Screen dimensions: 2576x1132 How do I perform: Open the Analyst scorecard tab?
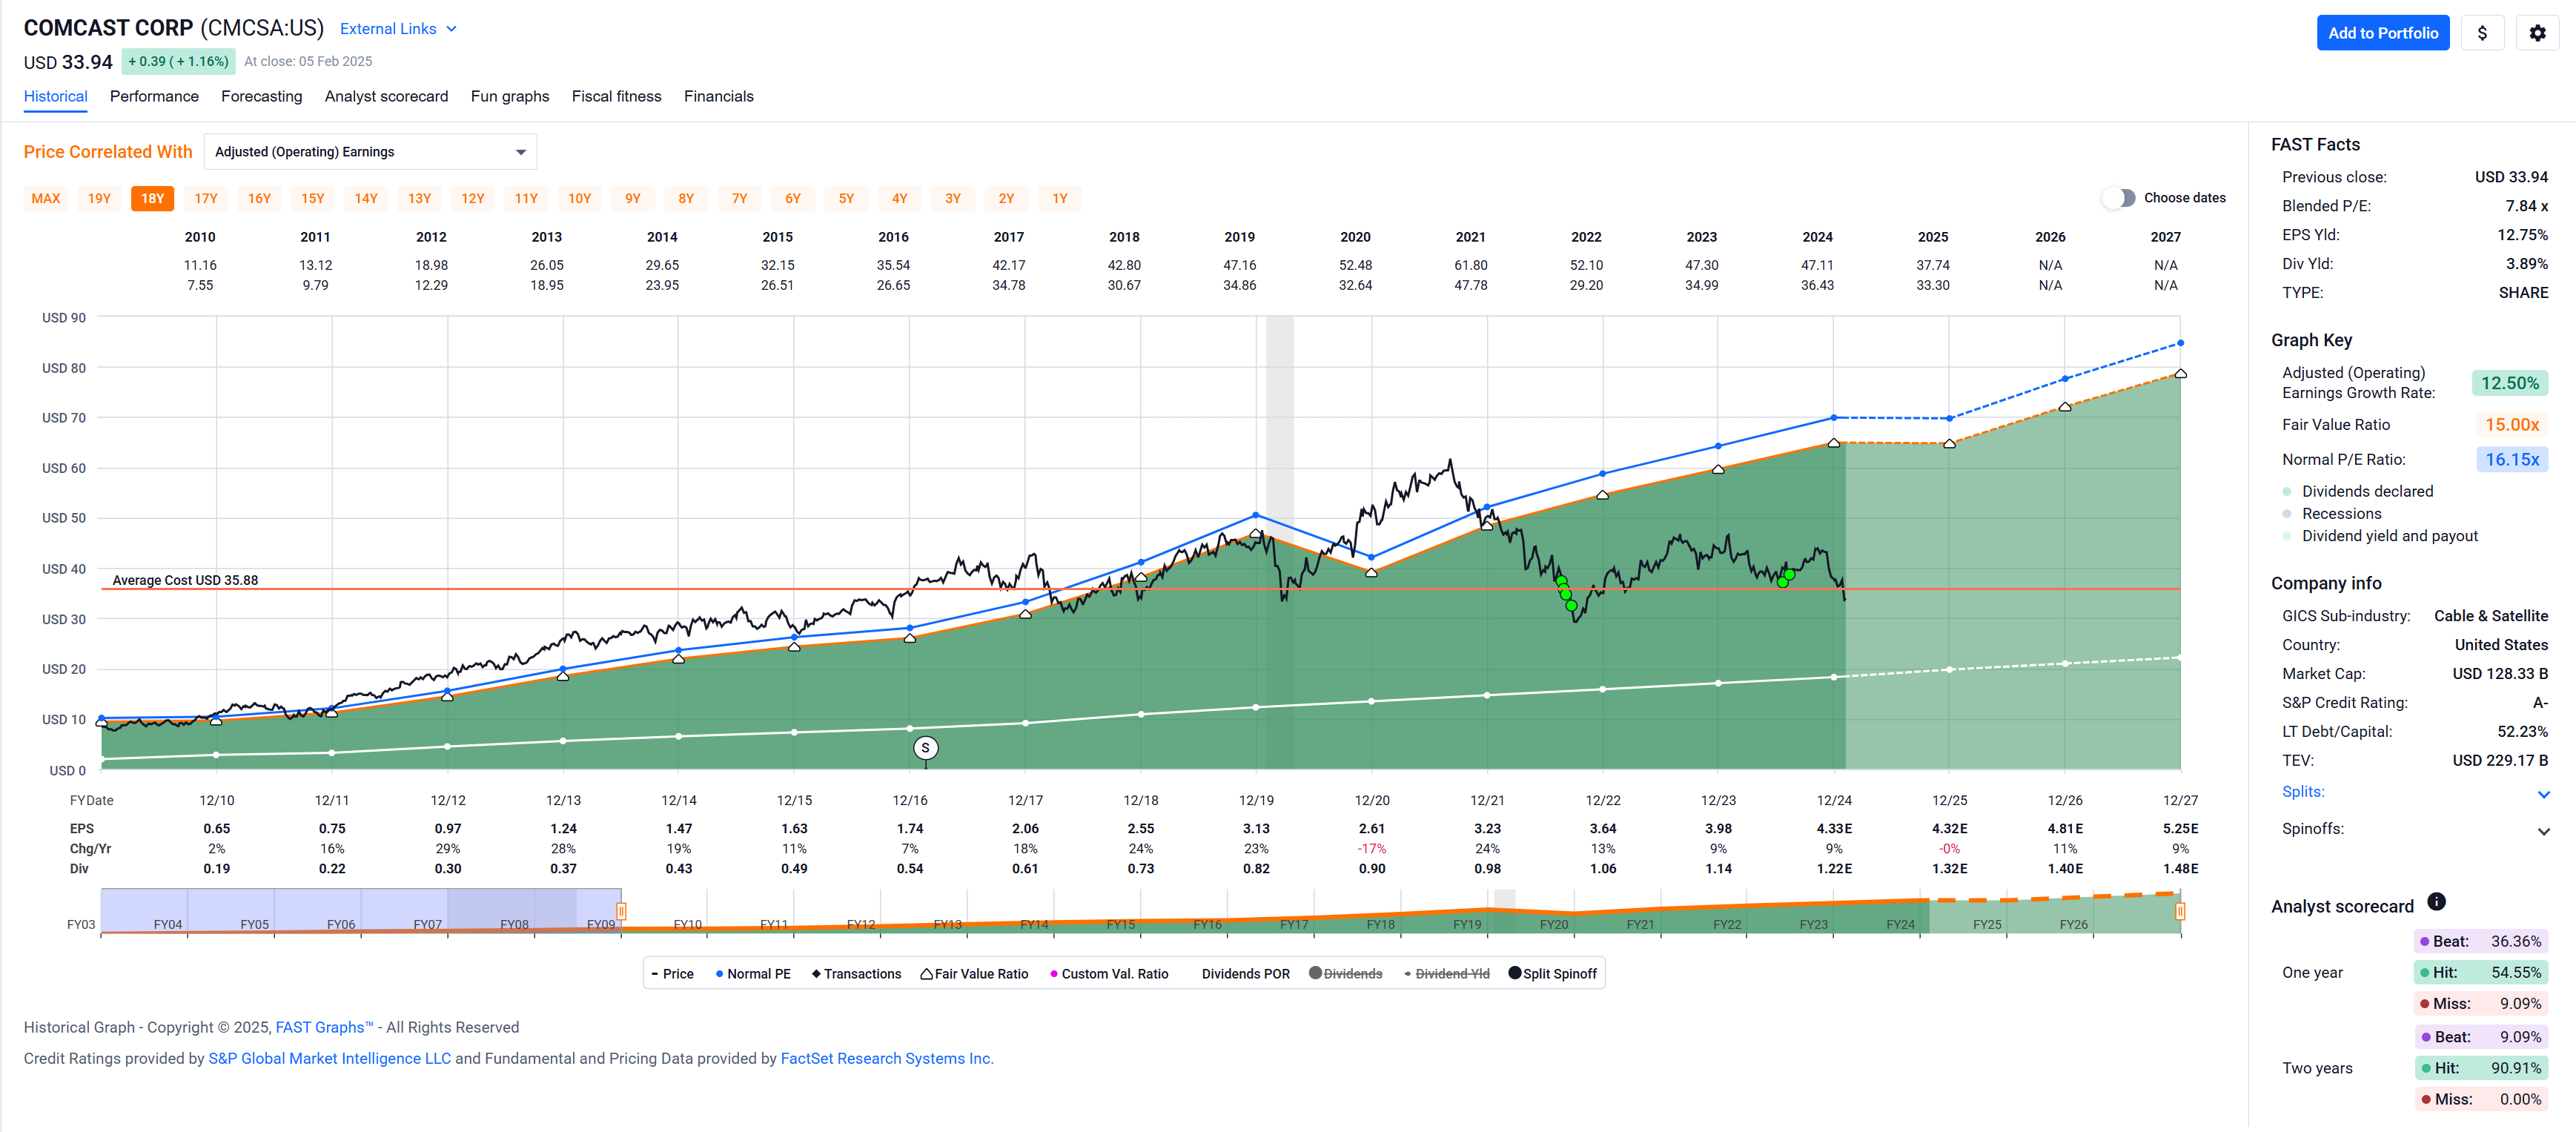(386, 96)
